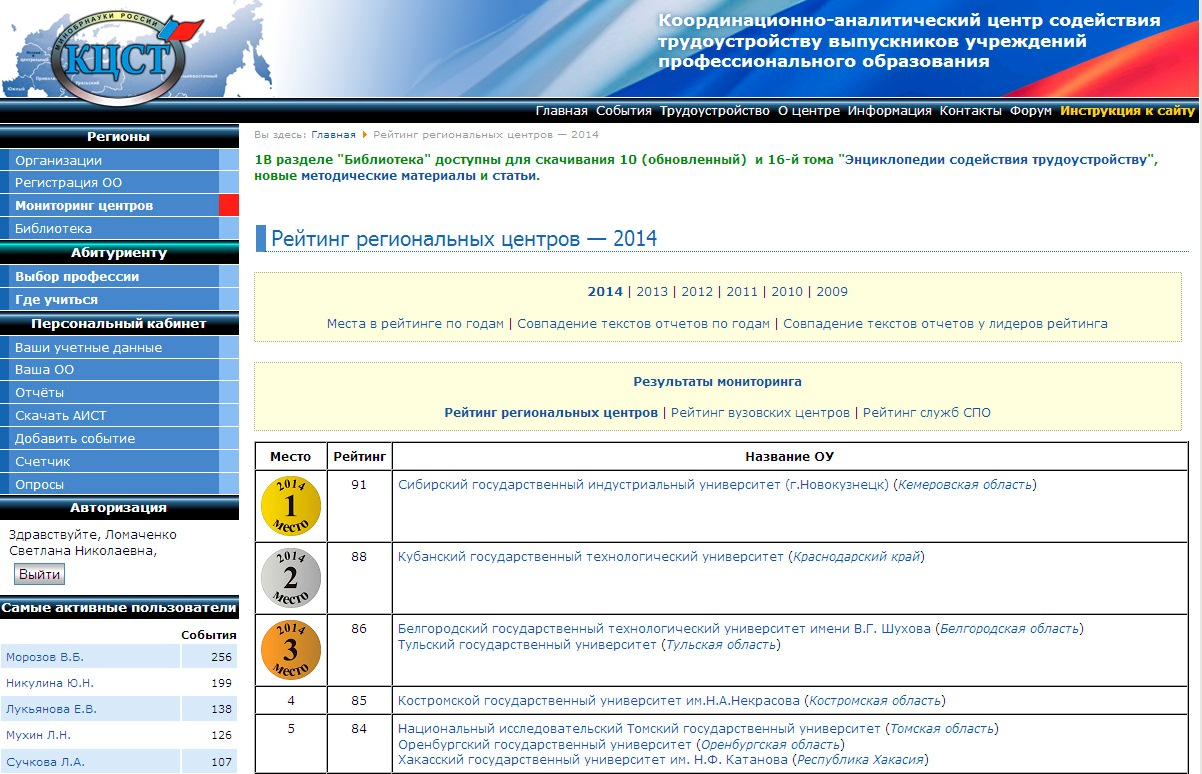Click the bronze 3rd place medal
1202x774 pixels.
point(291,650)
